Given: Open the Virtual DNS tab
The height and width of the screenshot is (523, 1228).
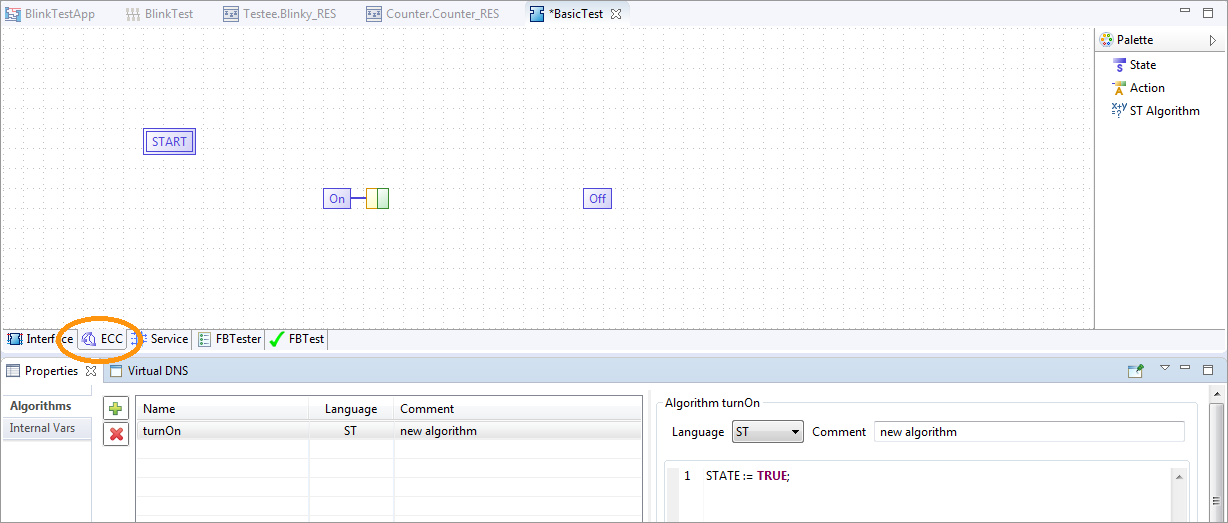Looking at the screenshot, I should [156, 371].
